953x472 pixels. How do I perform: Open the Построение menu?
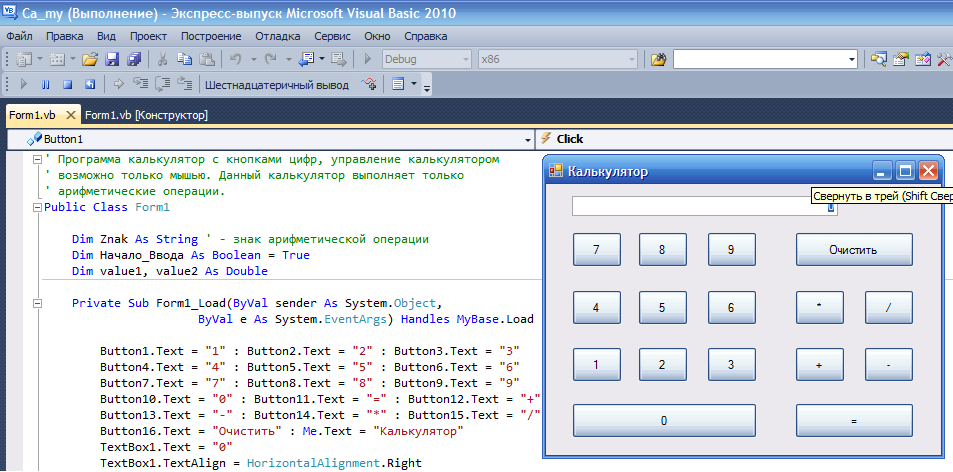[x=211, y=36]
